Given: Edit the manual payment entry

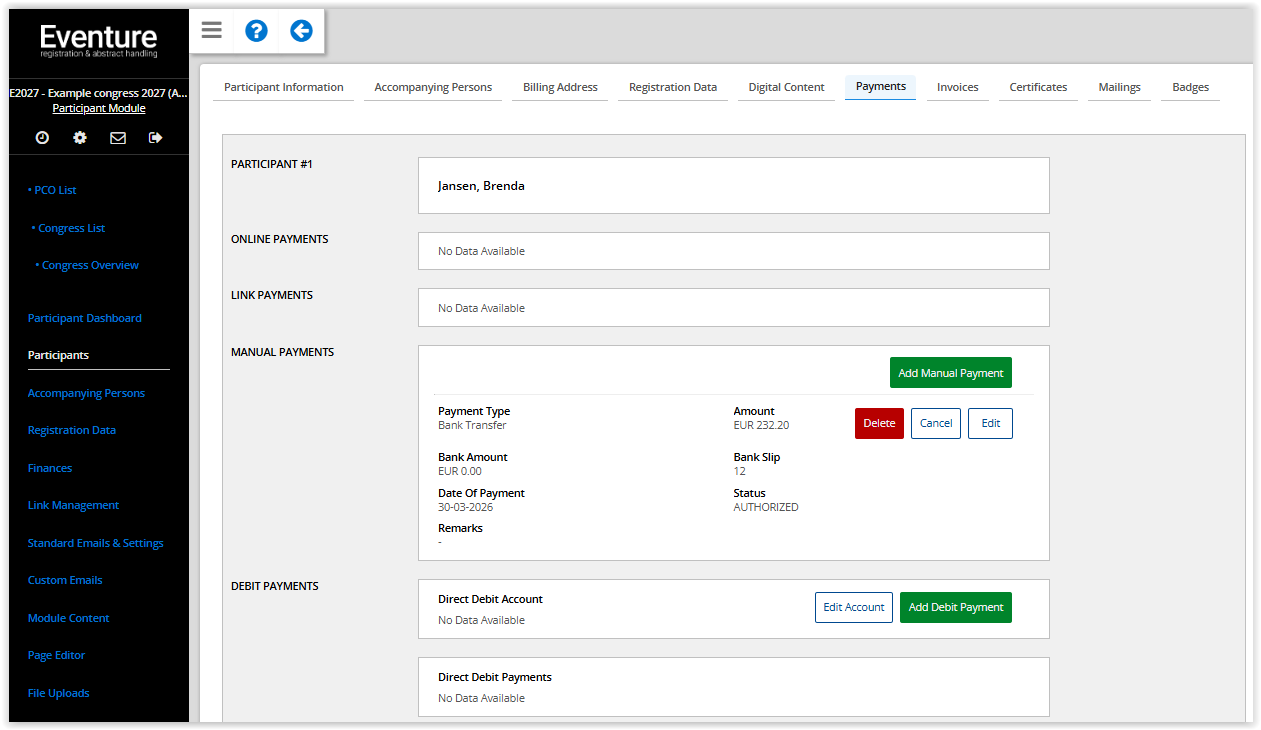Looking at the screenshot, I should [x=990, y=423].
